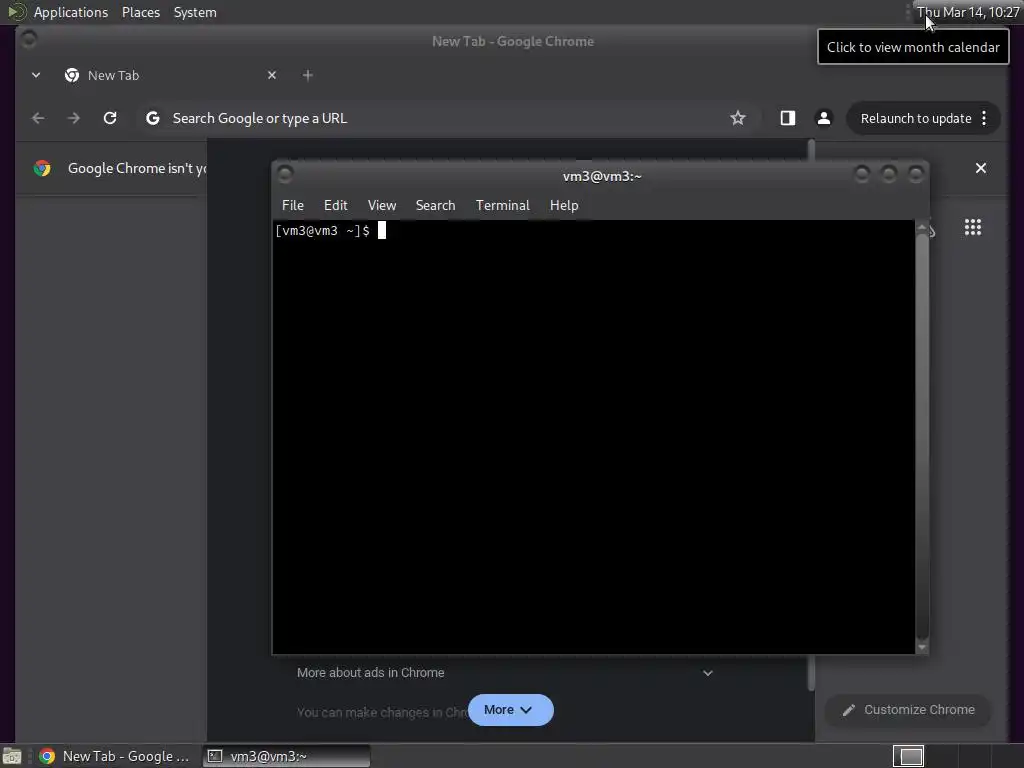Open the Google apps grid icon

coord(972,227)
